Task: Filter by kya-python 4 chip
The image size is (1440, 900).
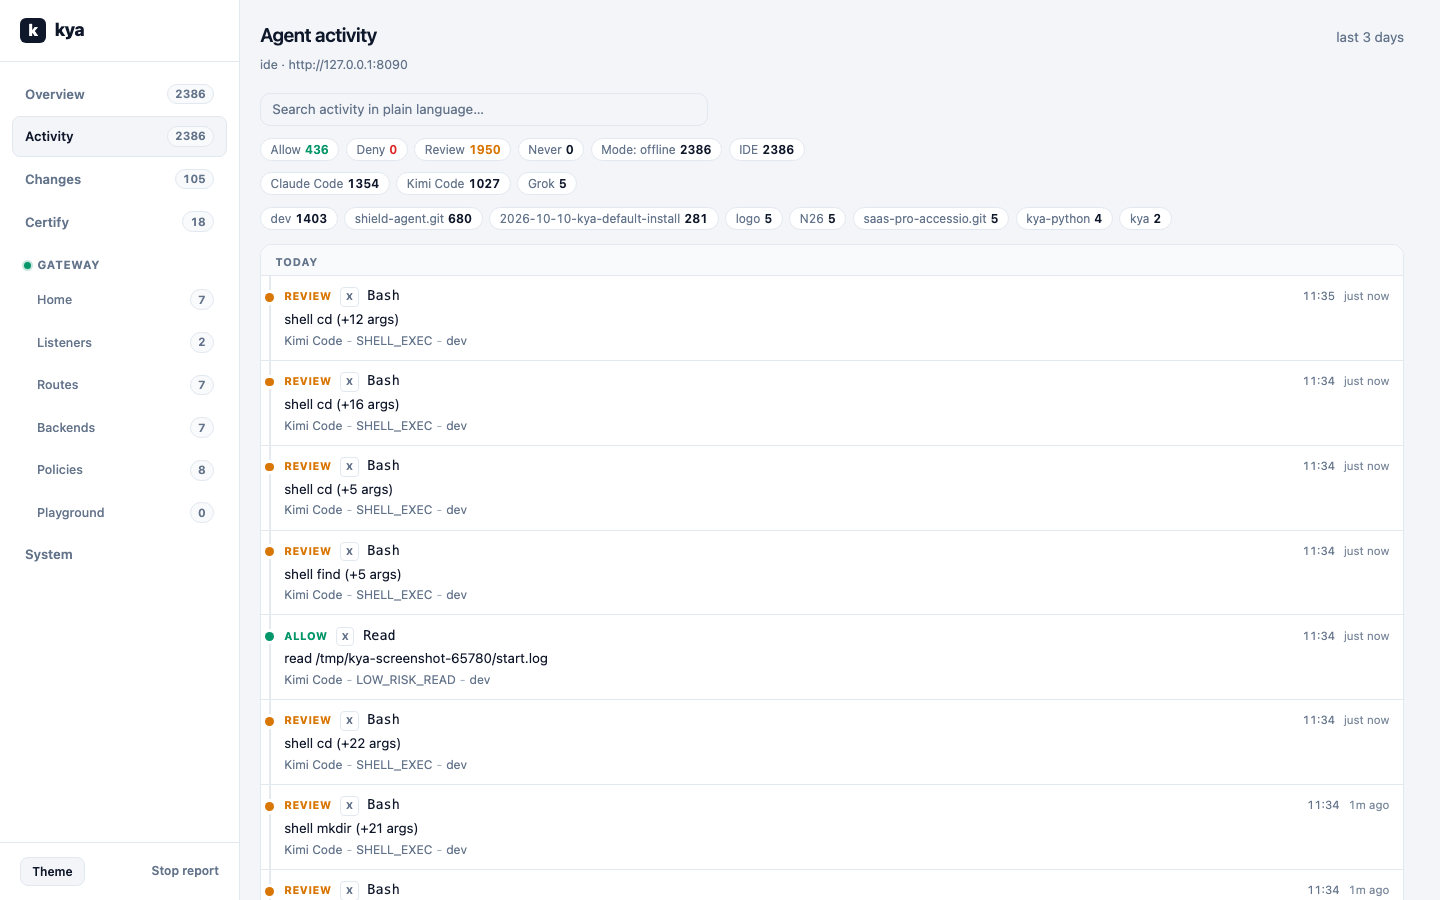Action: [1064, 219]
